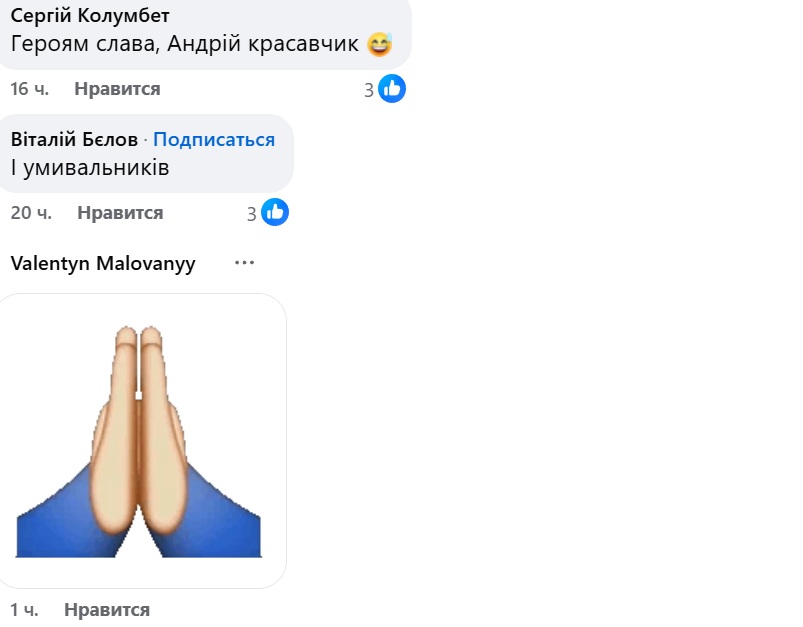Click the comment text "І умивальників"
The image size is (803, 627).
click(x=90, y=168)
